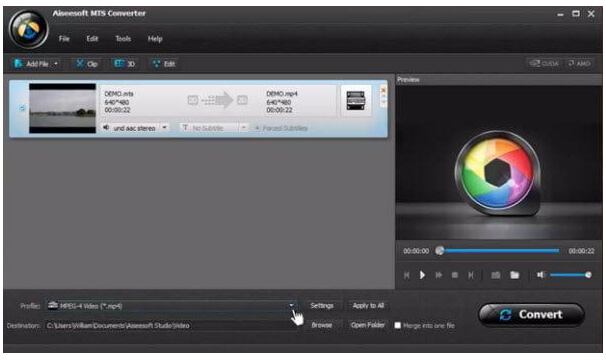This screenshot has height=361, width=606.
Task: Take a snapshot of the preview
Action: (495, 275)
